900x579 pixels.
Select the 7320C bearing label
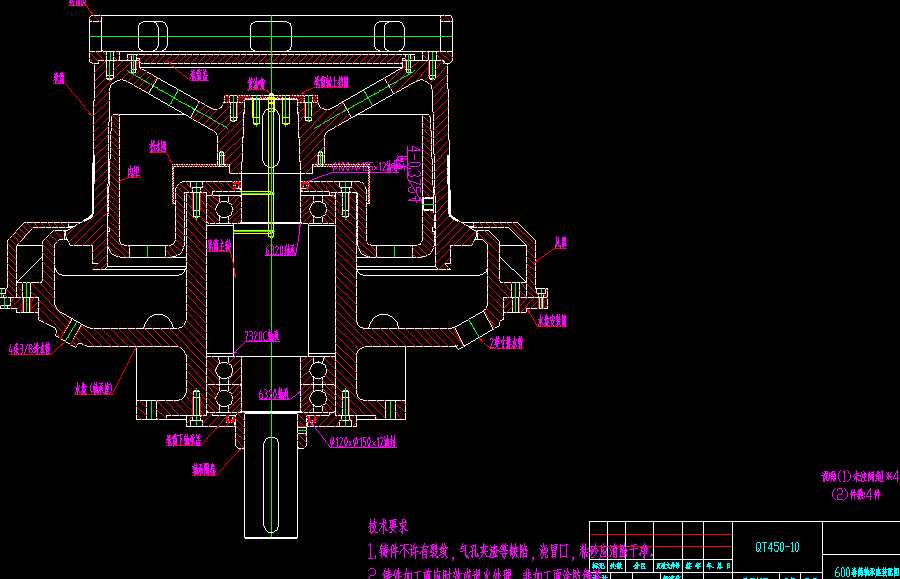click(x=262, y=336)
